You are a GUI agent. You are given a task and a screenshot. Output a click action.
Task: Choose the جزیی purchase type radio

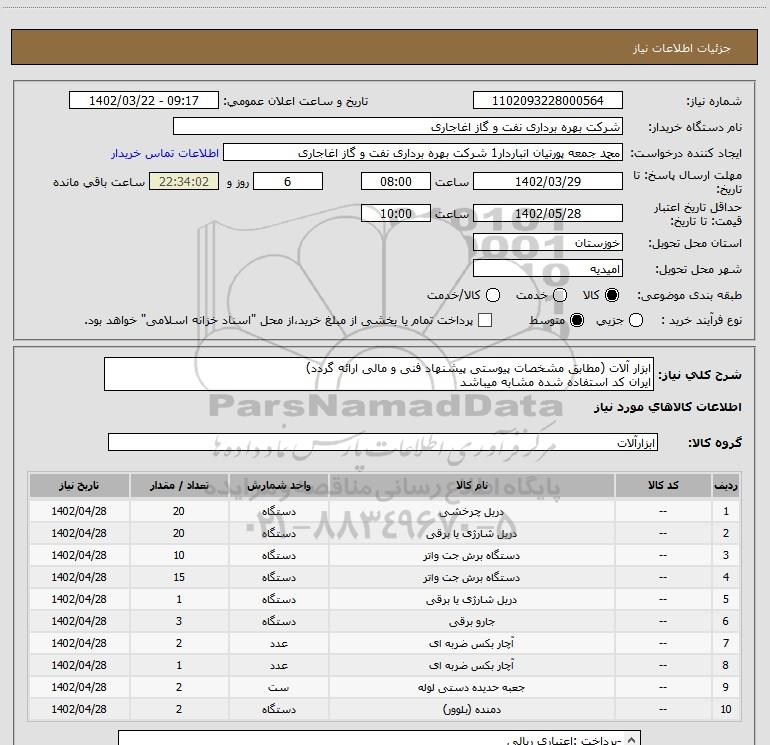(636, 320)
